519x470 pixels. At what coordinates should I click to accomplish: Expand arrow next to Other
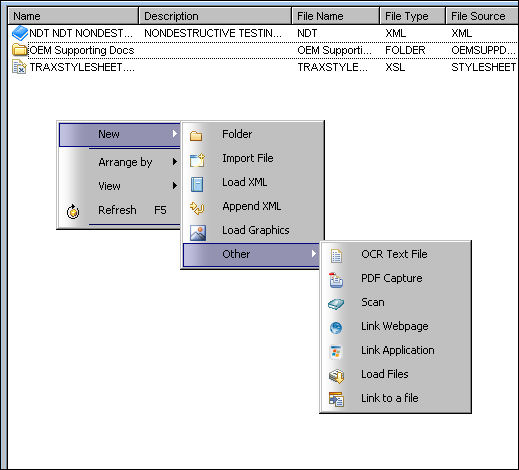pos(314,254)
